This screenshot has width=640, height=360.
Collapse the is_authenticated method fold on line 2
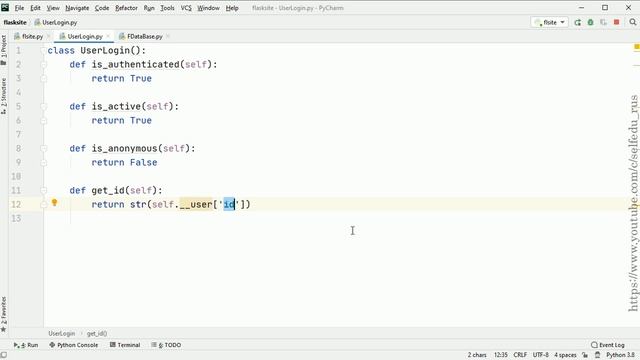point(43,64)
